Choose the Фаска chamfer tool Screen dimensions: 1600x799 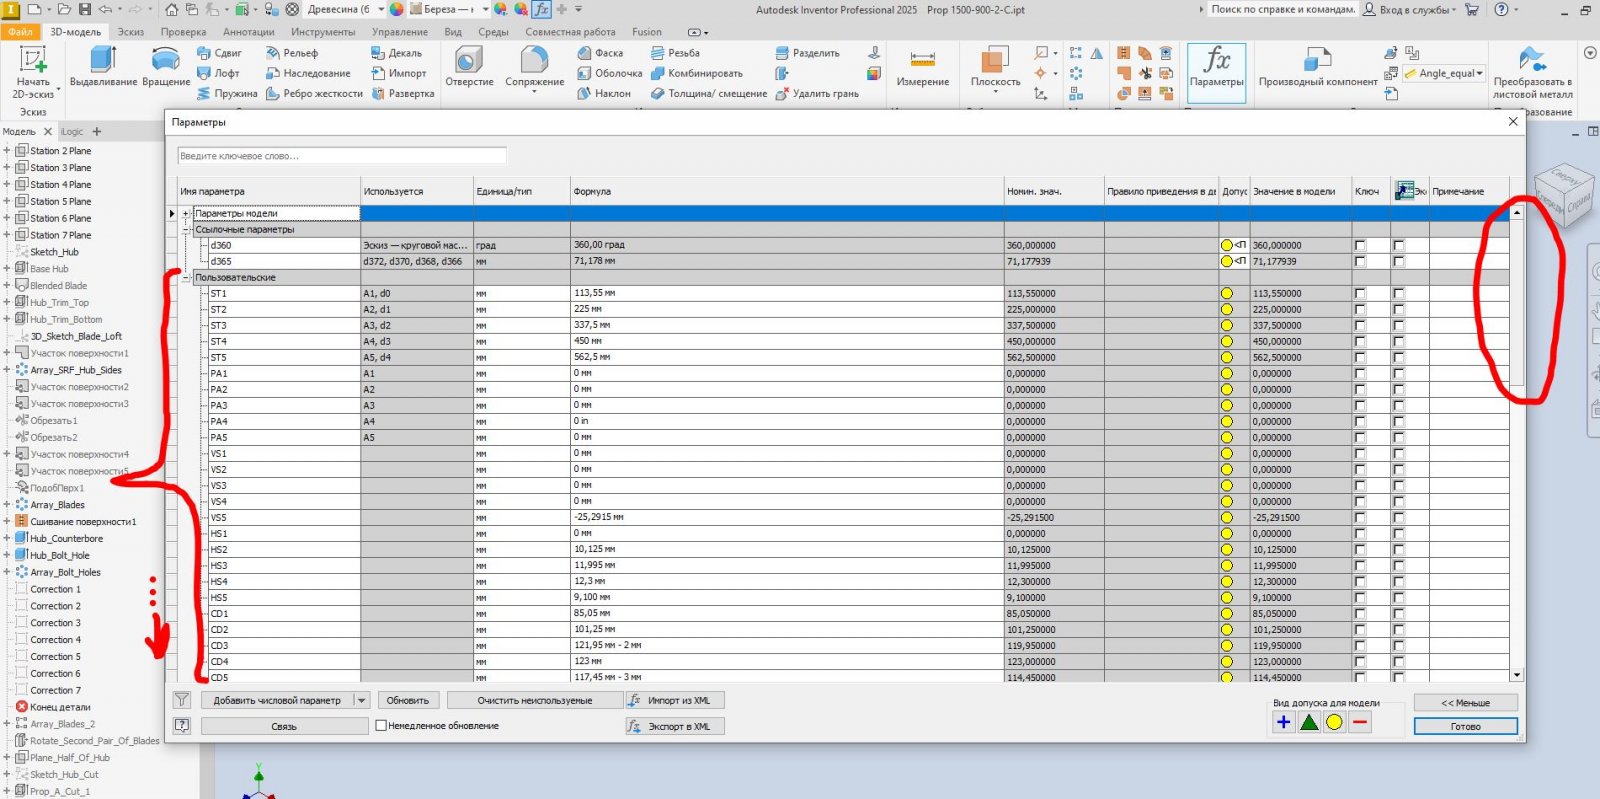click(x=600, y=53)
